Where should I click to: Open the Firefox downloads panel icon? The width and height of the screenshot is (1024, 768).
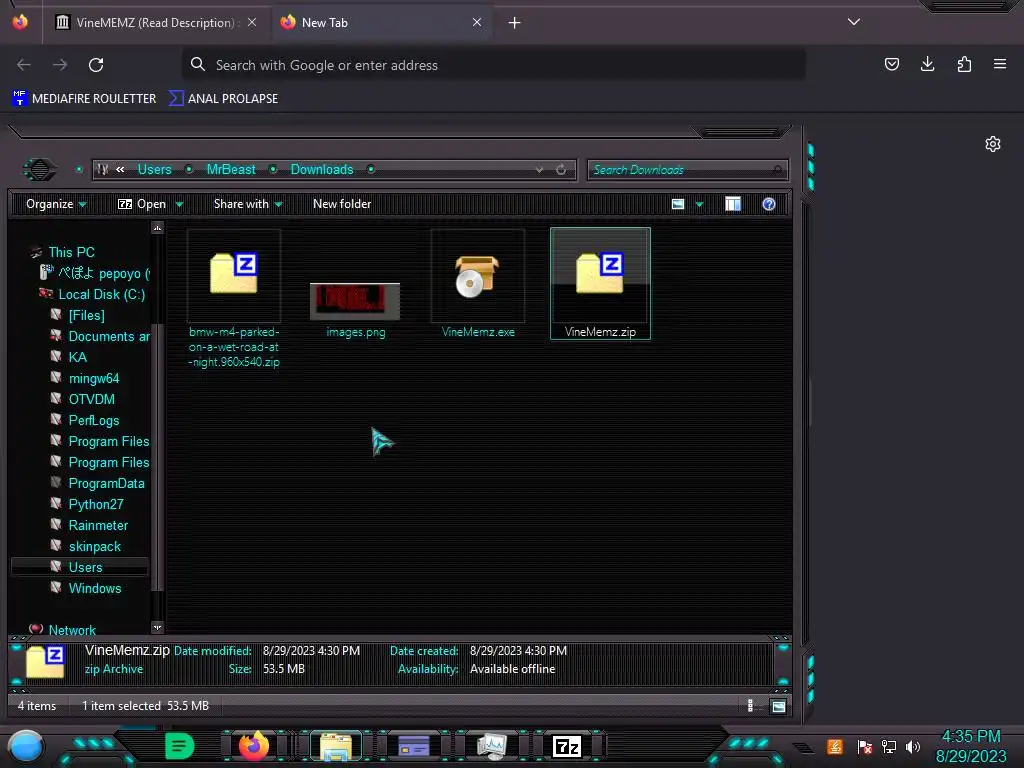927,64
